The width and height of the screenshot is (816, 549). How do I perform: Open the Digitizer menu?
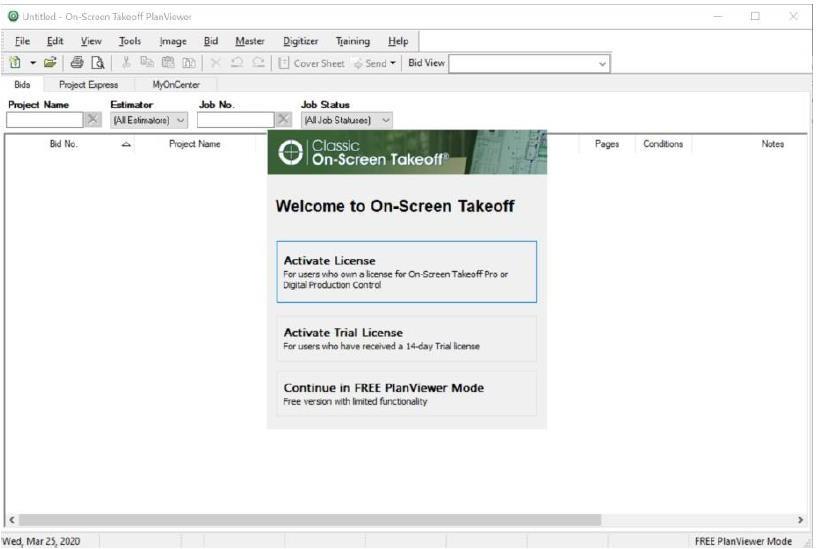tap(300, 41)
